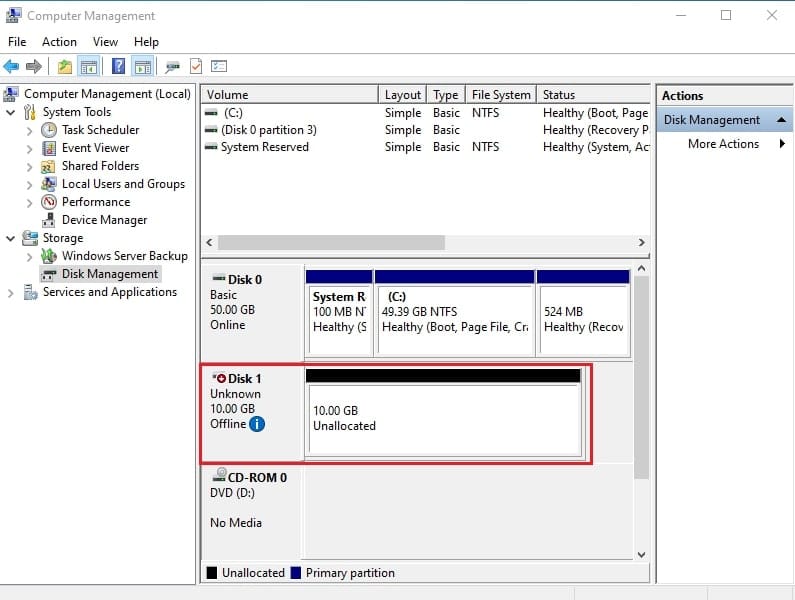The height and width of the screenshot is (600, 795).
Task: Expand the Performance node
Action: (29, 203)
